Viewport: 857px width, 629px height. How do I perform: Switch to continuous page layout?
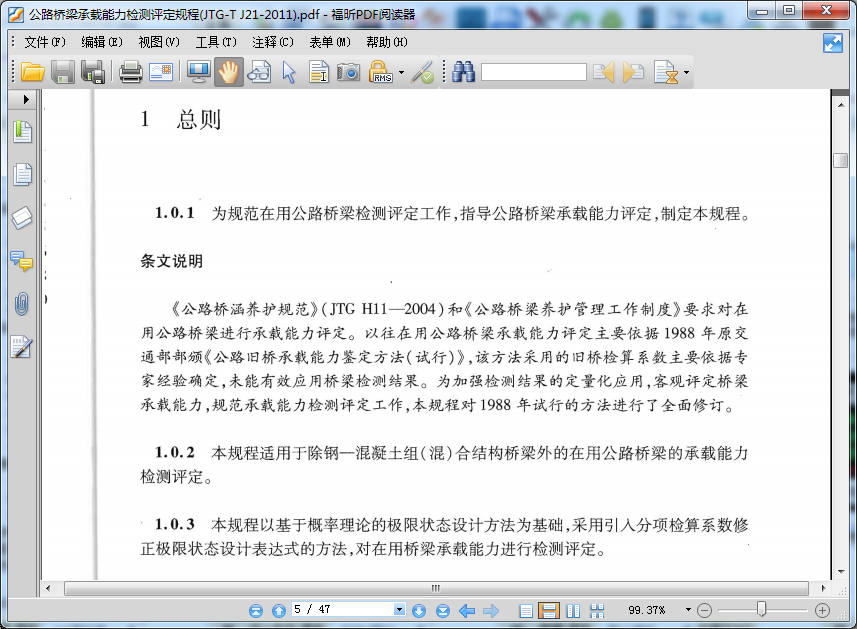[x=549, y=610]
